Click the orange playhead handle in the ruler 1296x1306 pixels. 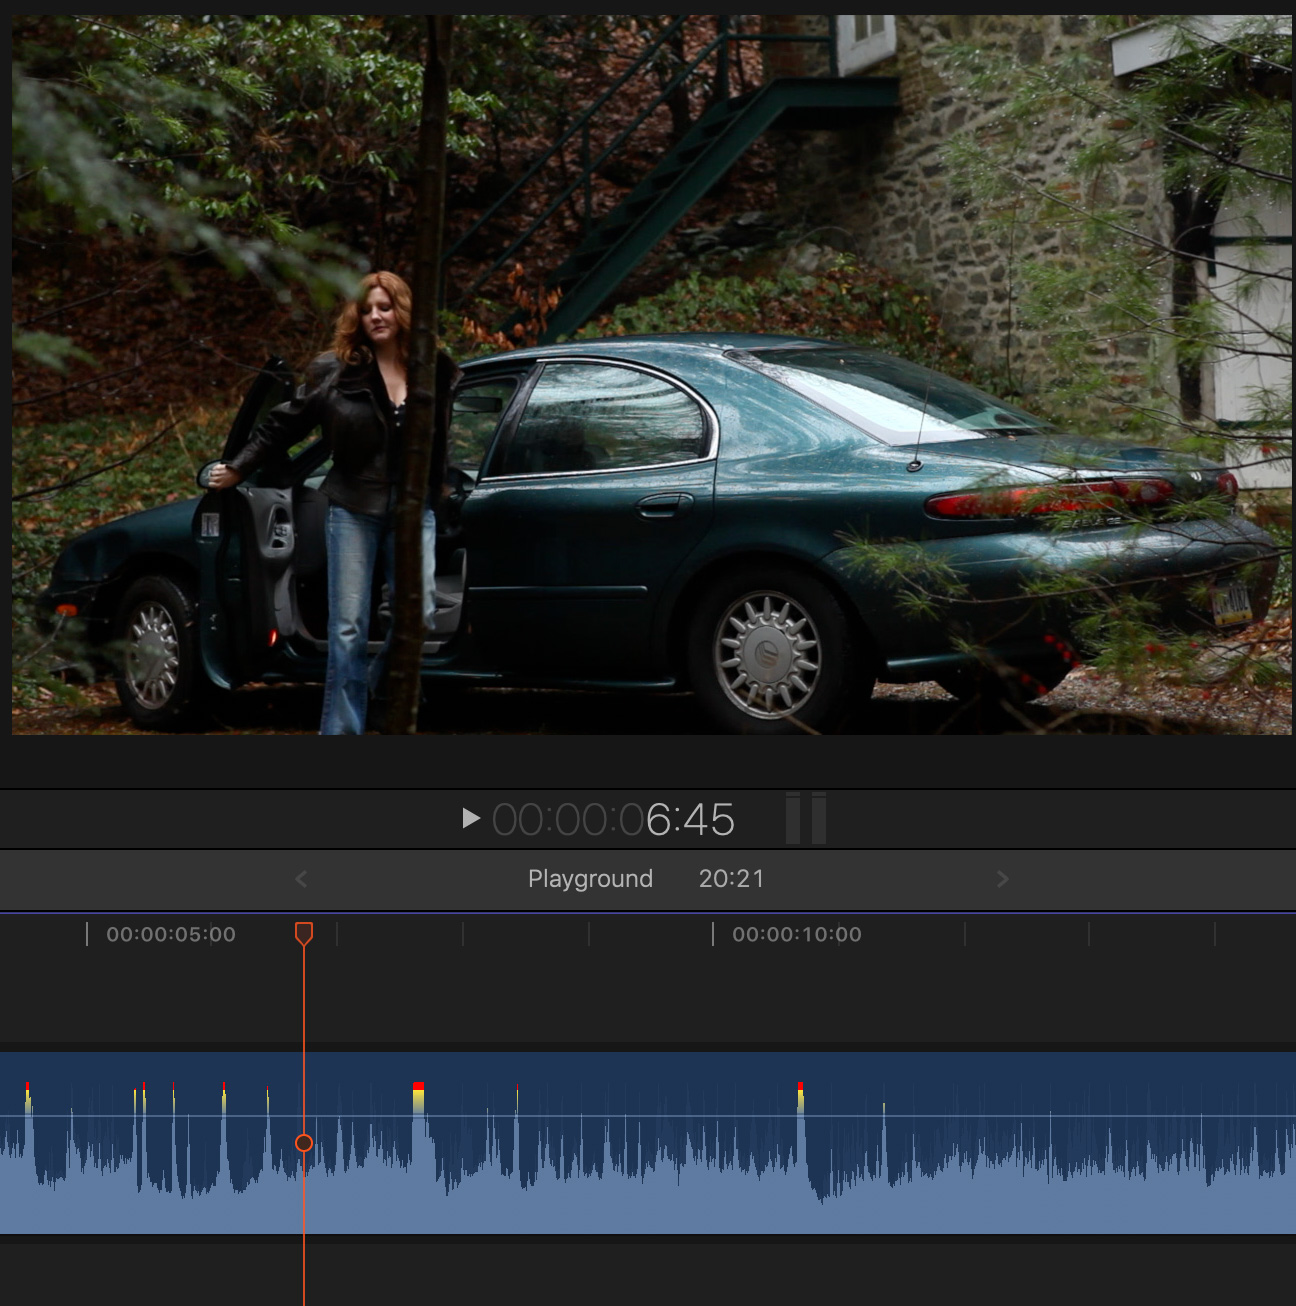point(304,934)
